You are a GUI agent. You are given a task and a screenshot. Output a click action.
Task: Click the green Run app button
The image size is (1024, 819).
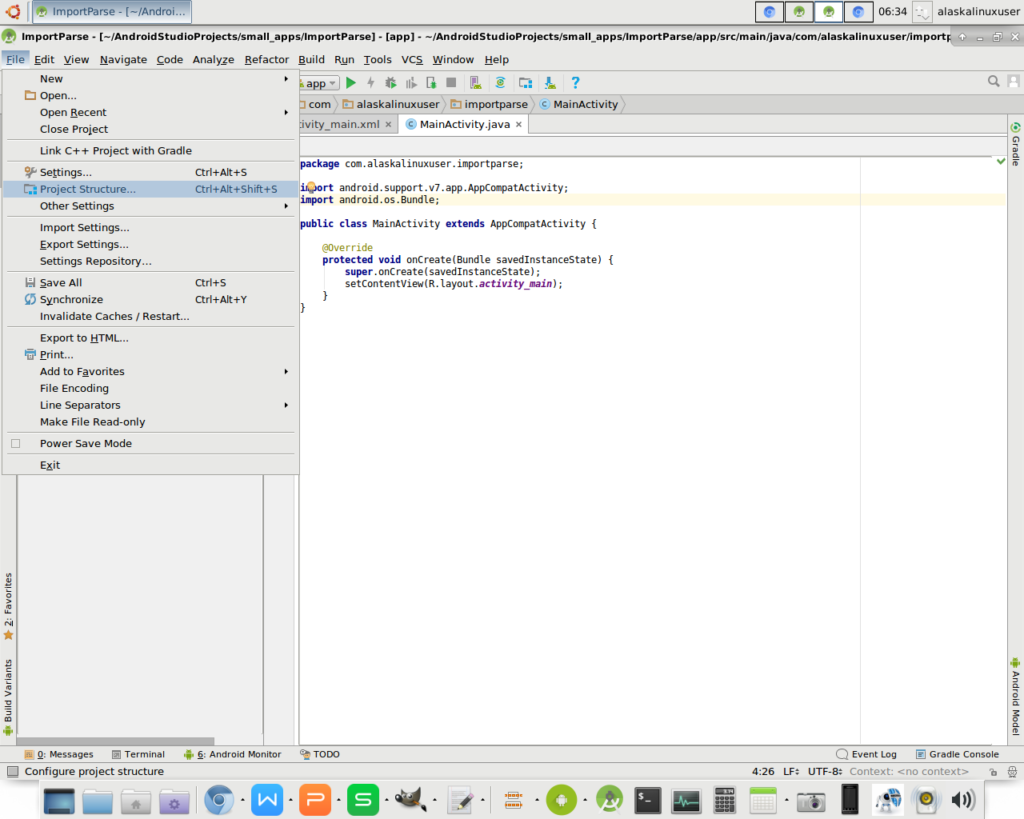[351, 83]
